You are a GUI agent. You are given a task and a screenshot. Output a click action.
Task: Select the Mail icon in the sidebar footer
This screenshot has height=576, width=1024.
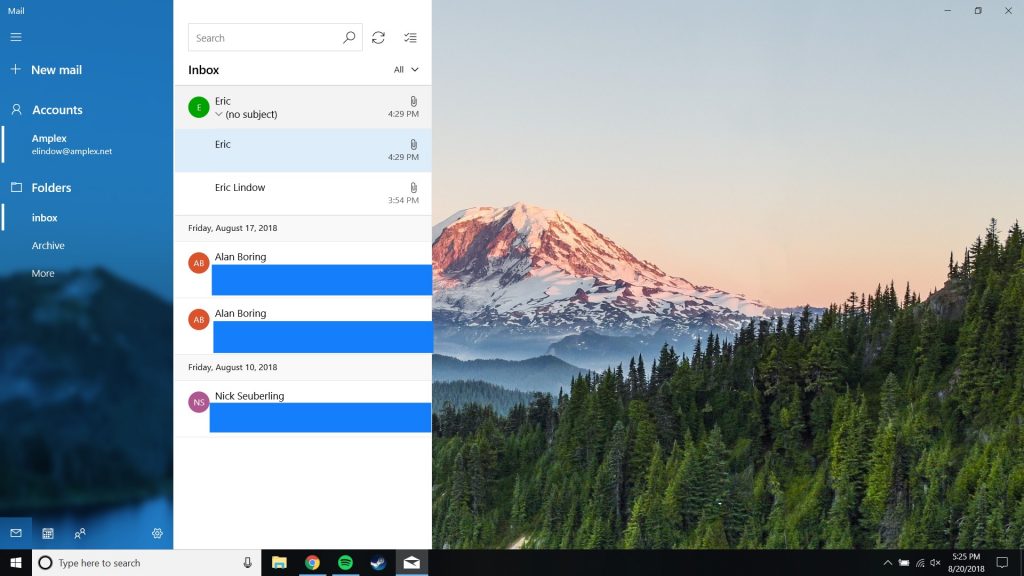[x=14, y=533]
